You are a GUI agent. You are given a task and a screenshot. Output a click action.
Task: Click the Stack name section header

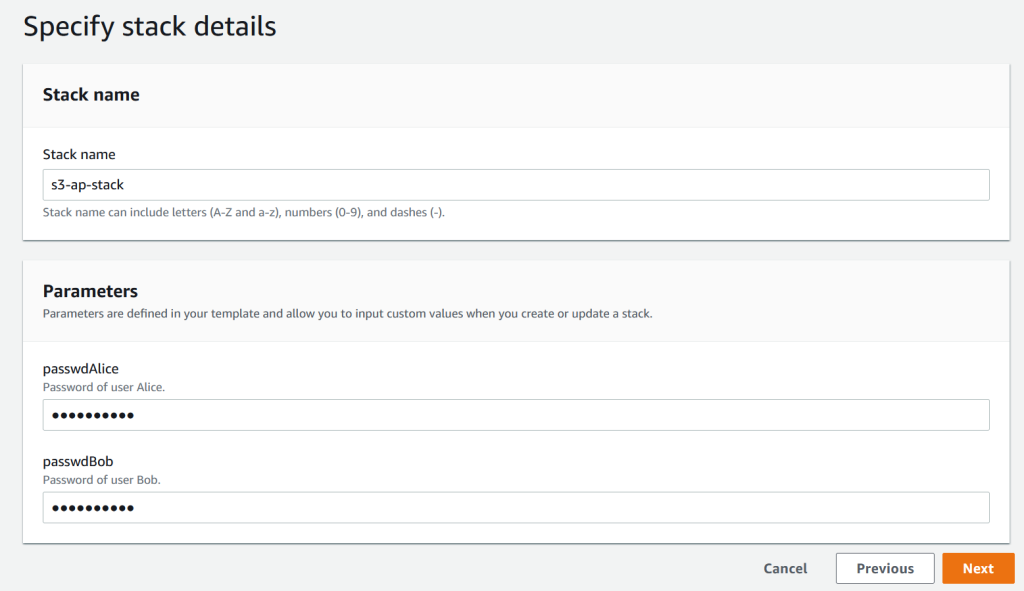coord(91,94)
